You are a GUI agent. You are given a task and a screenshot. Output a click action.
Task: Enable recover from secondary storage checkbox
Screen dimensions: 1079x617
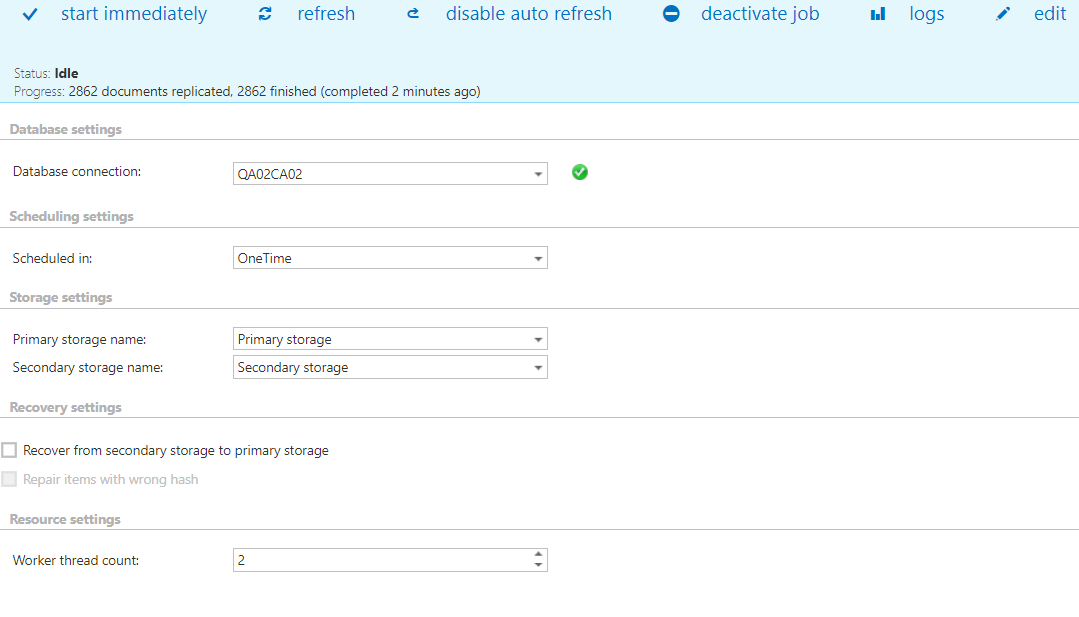(x=10, y=450)
